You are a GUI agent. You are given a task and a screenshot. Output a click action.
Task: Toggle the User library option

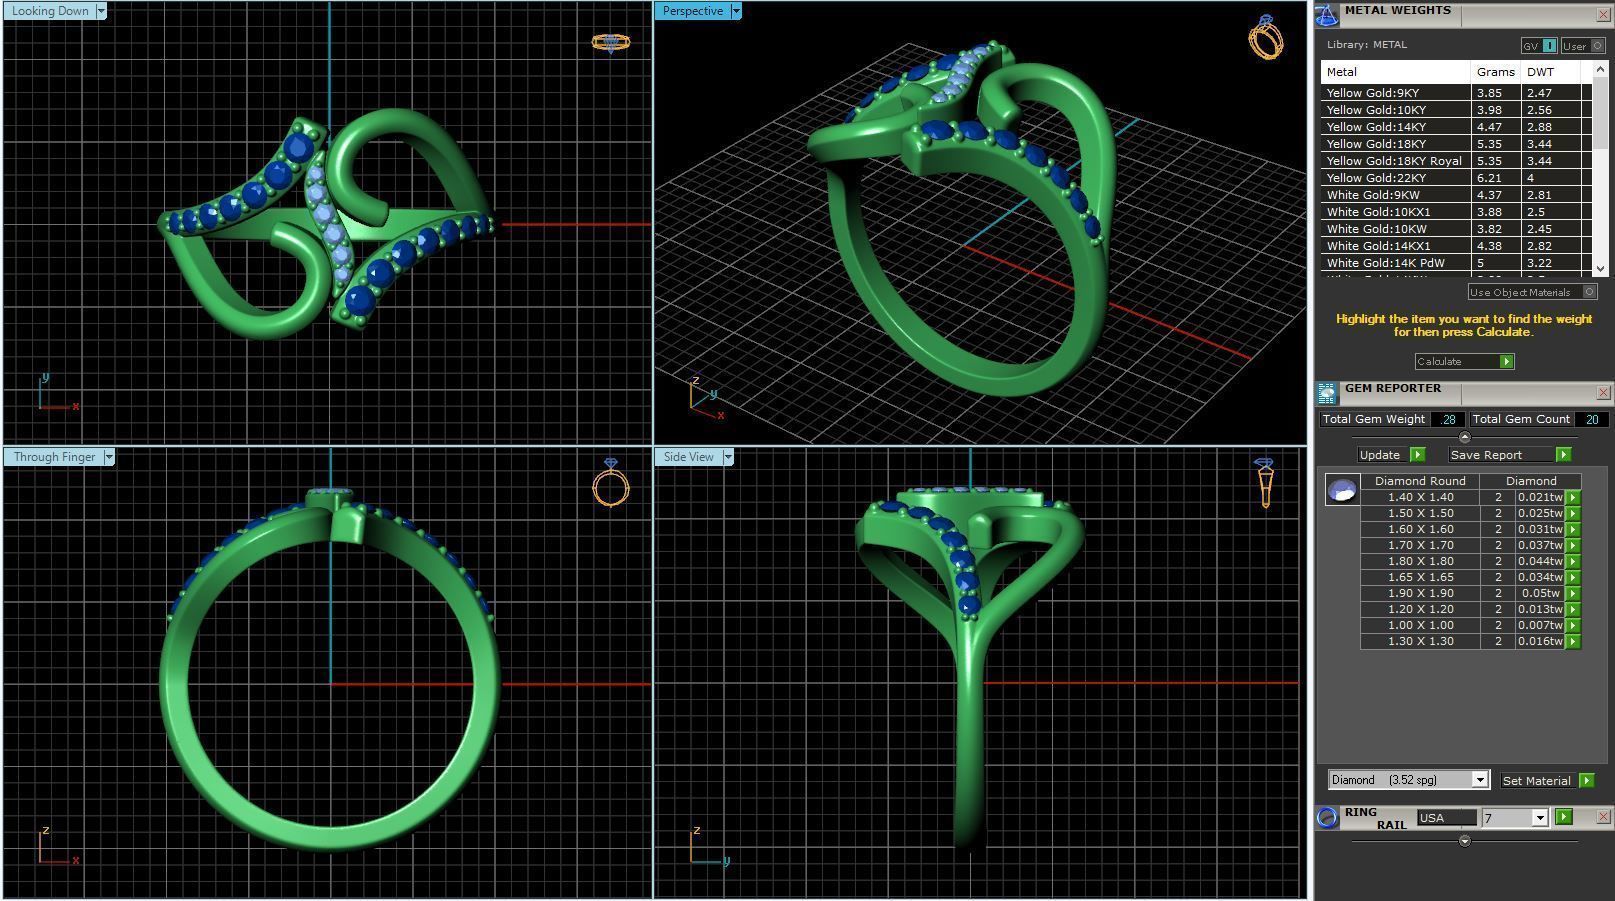(1582, 46)
